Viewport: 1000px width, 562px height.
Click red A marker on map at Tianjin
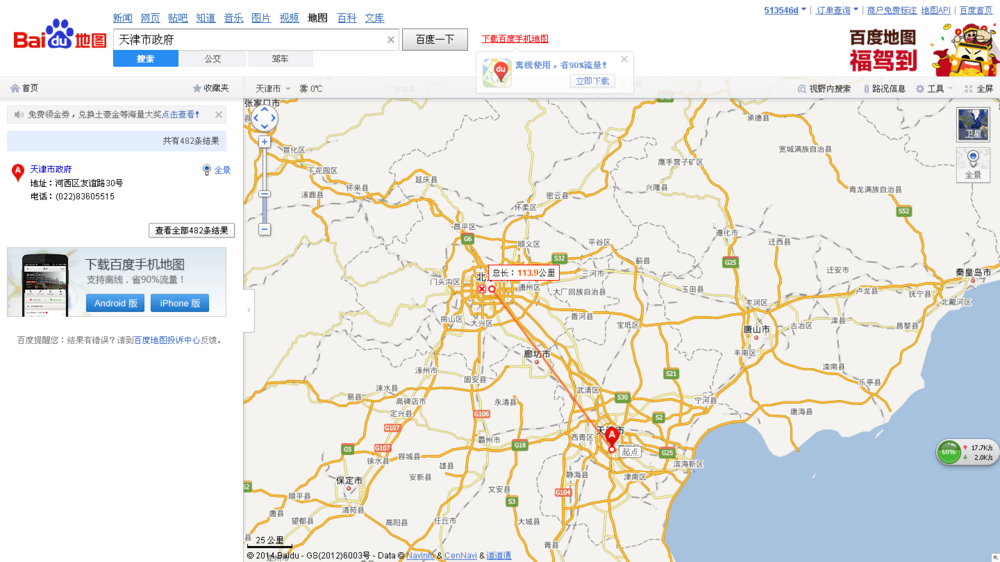pos(612,436)
